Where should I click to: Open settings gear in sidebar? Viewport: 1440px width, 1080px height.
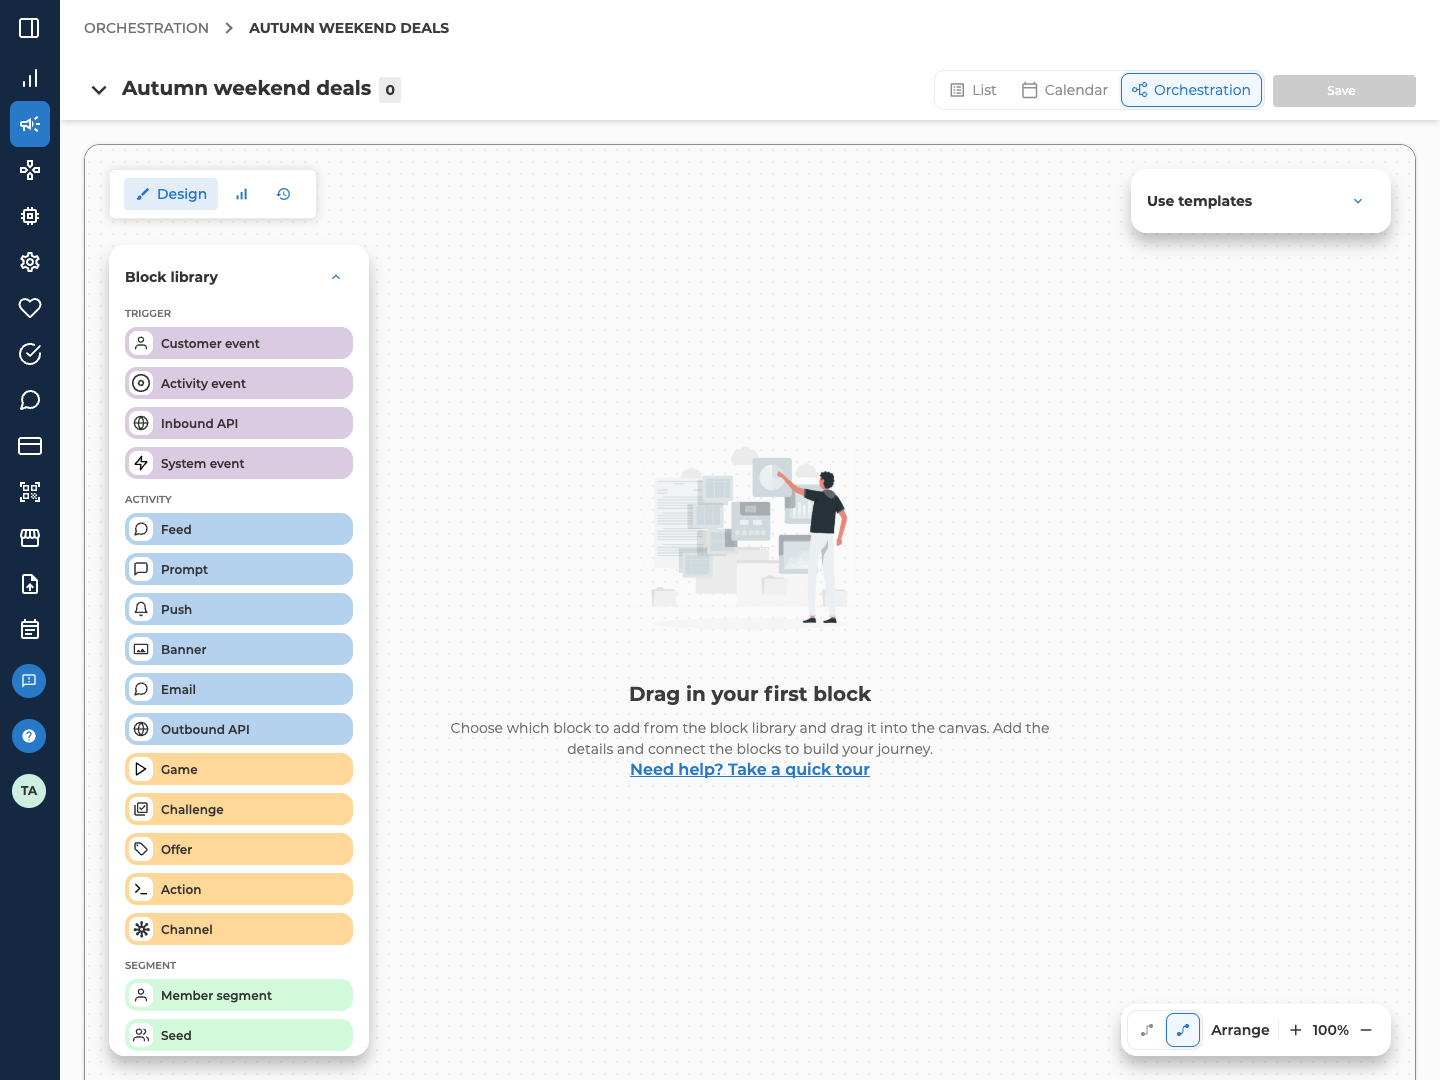(30, 262)
